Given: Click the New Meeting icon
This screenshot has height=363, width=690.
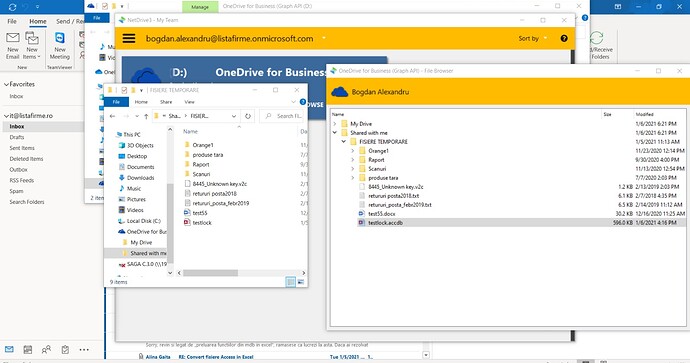Looking at the screenshot, I should 59,45.
